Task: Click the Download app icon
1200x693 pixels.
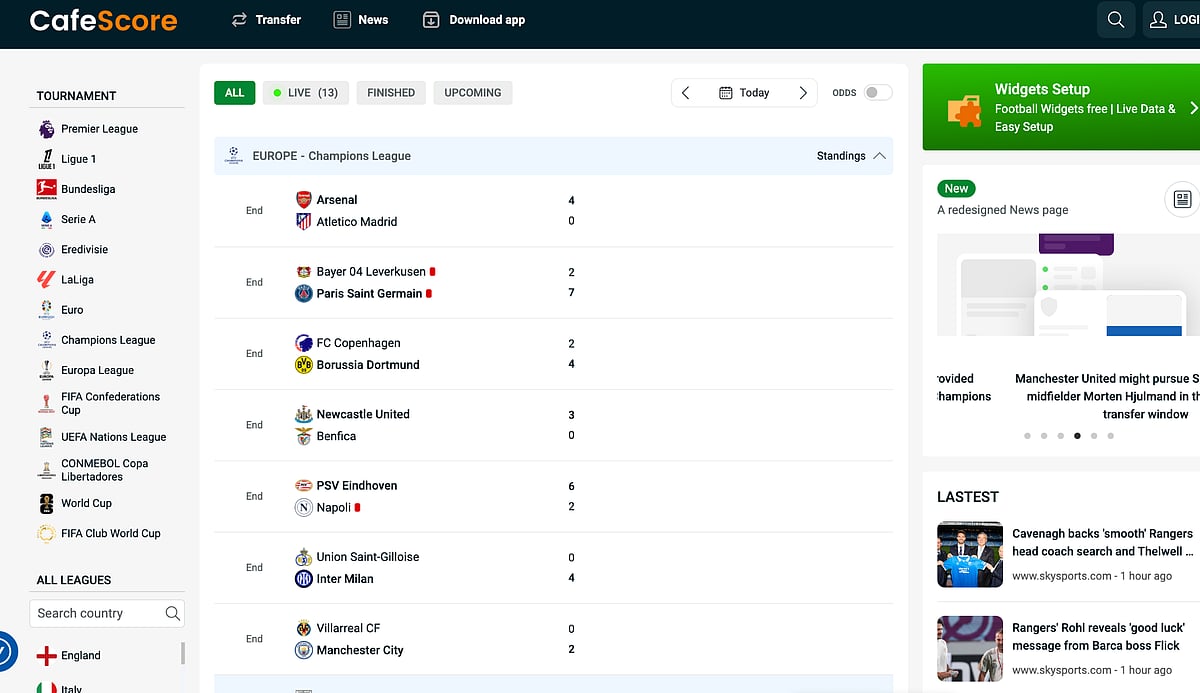Action: tap(431, 20)
